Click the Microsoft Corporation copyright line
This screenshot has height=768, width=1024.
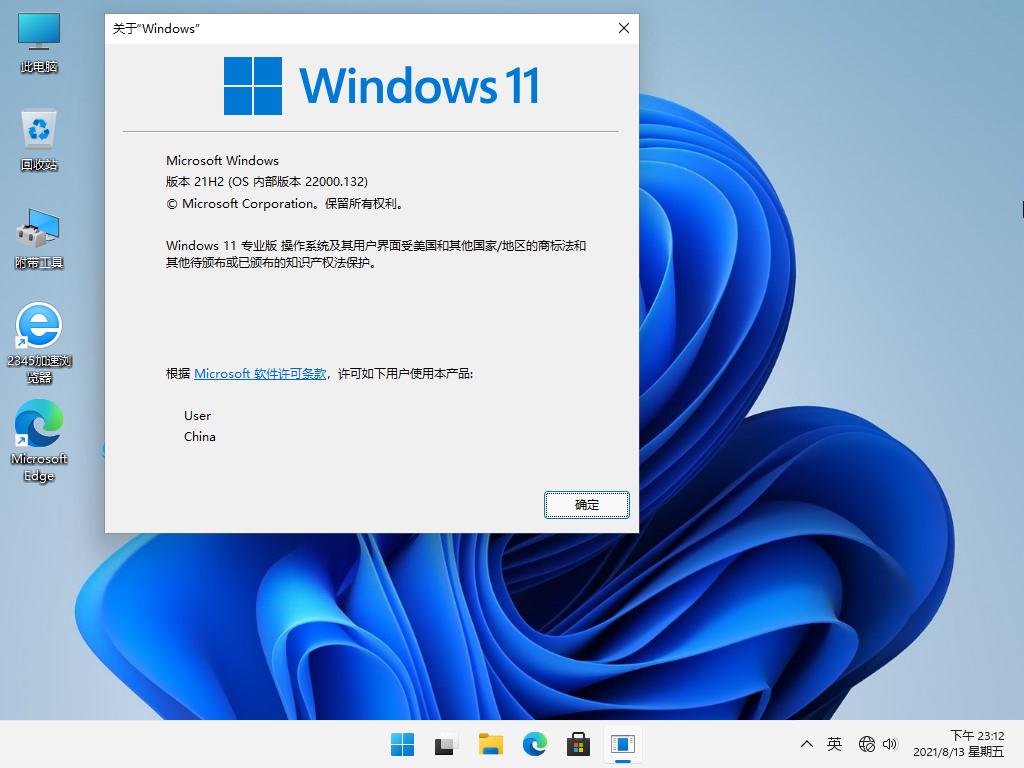pos(285,204)
